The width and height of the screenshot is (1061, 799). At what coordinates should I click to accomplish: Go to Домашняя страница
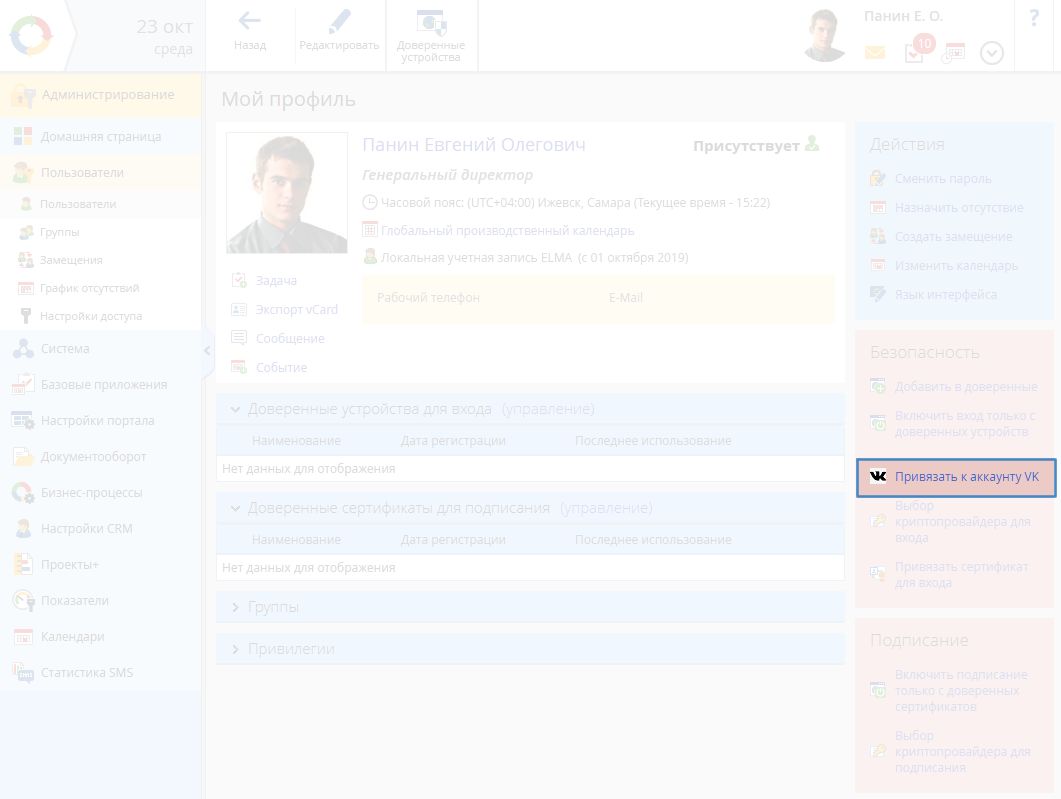pos(101,137)
